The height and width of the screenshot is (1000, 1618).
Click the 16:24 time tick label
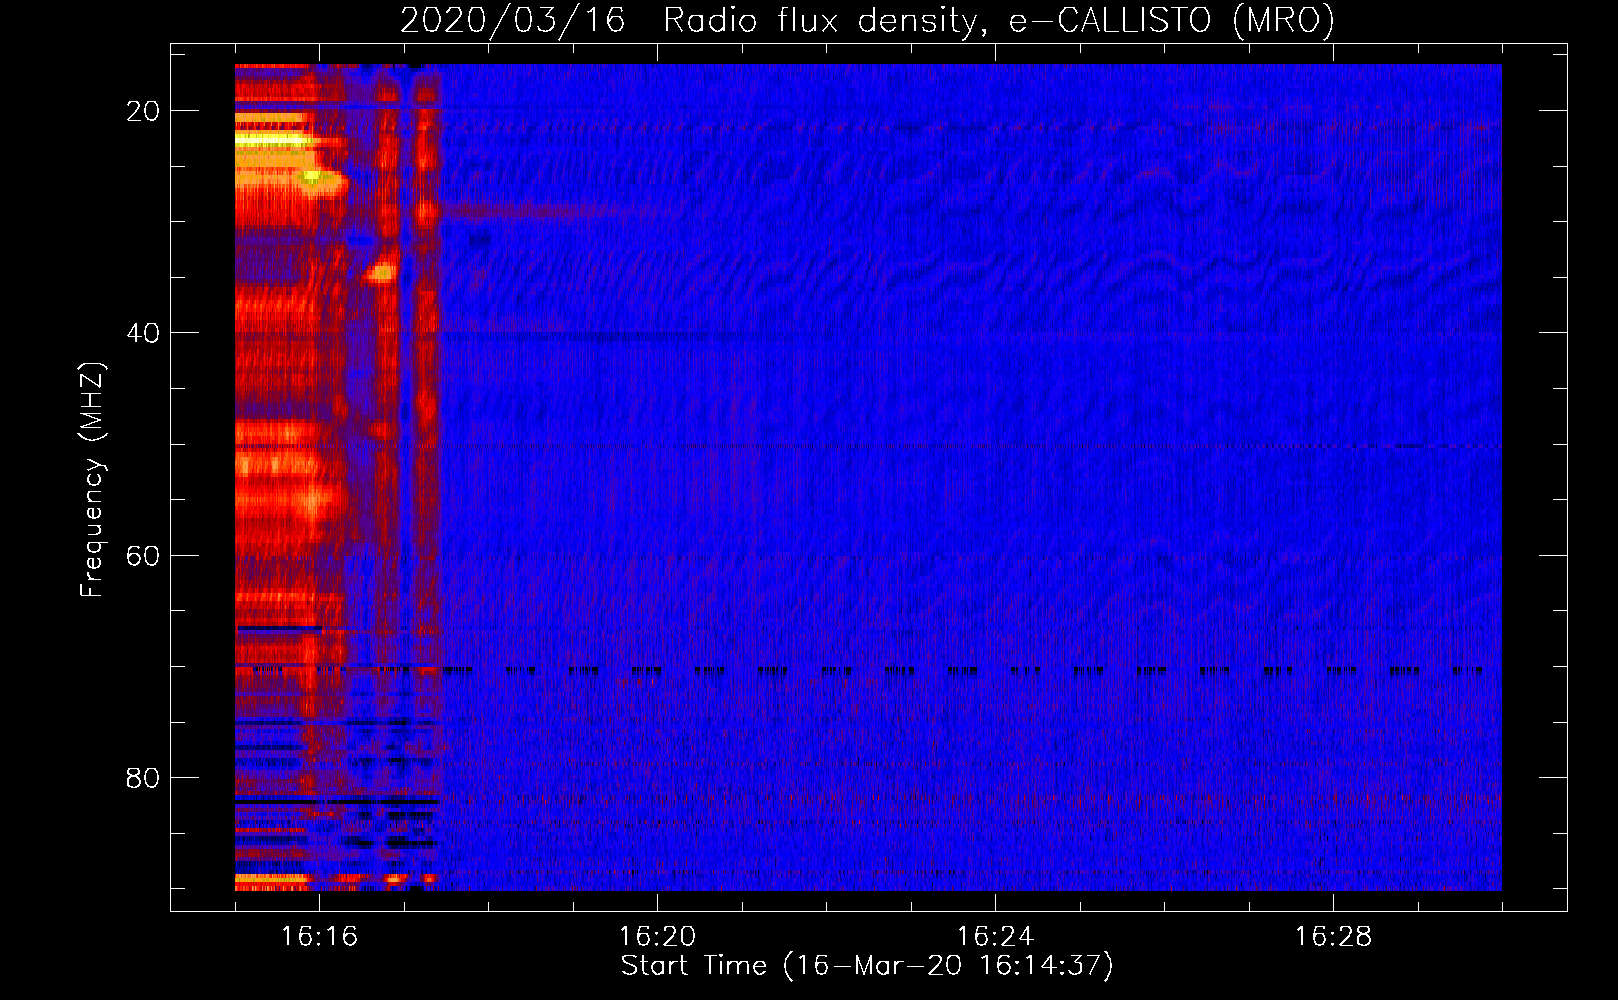pyautogui.click(x=995, y=937)
